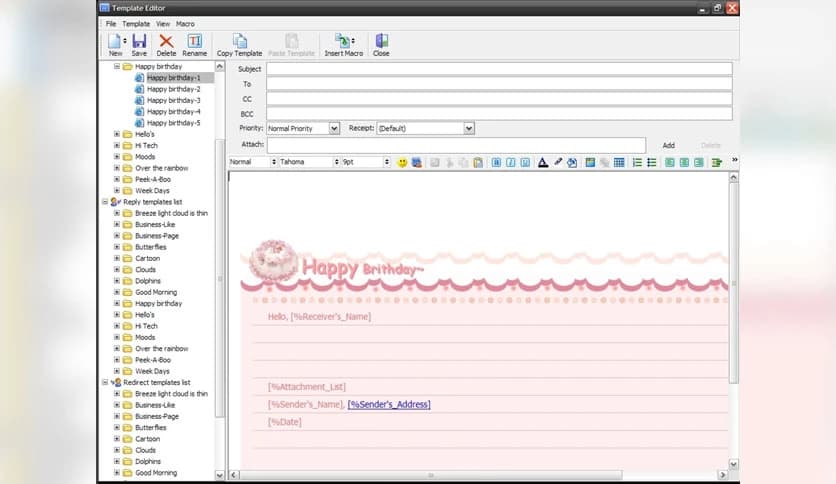Center align the text

point(684,163)
